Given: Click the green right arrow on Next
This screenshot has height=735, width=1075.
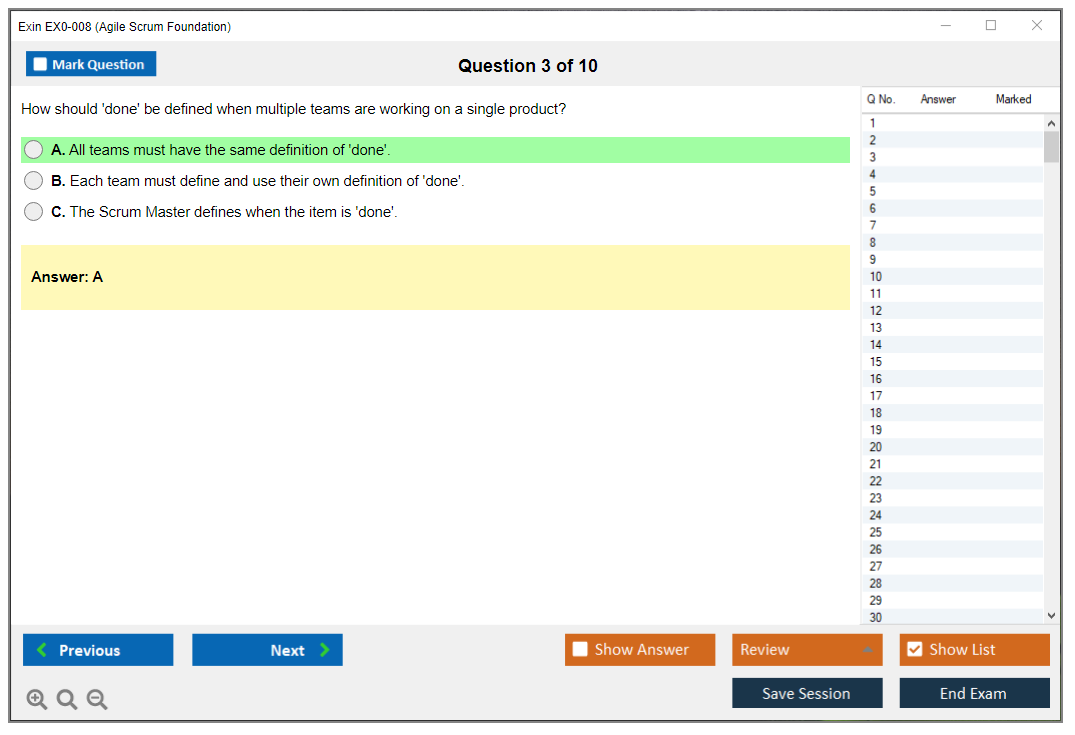Looking at the screenshot, I should coord(325,650).
